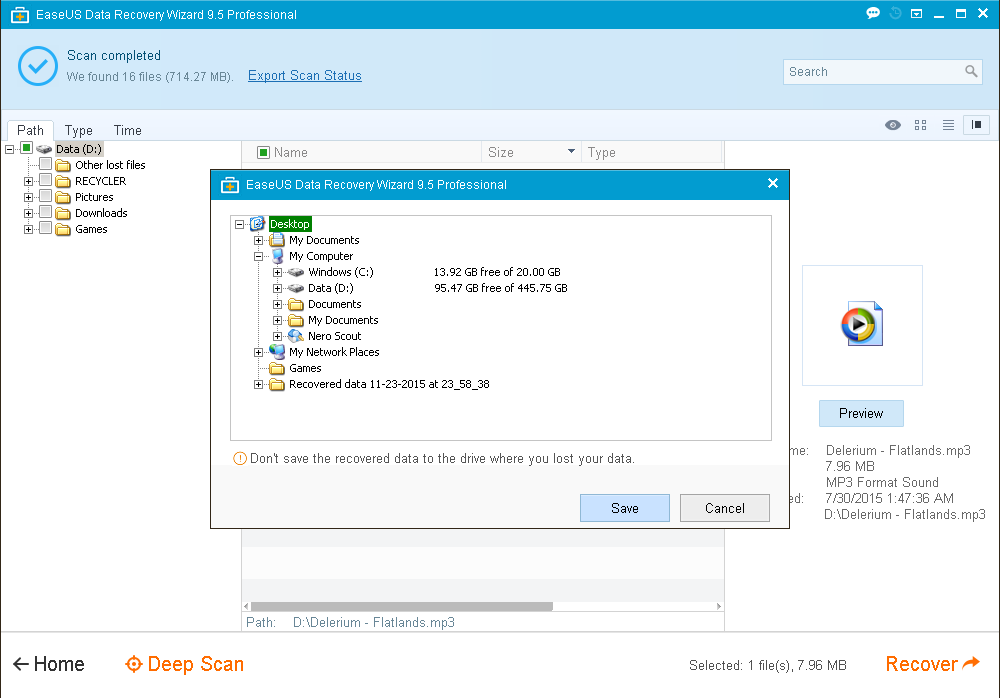
Task: Go back Home
Action: 48,664
